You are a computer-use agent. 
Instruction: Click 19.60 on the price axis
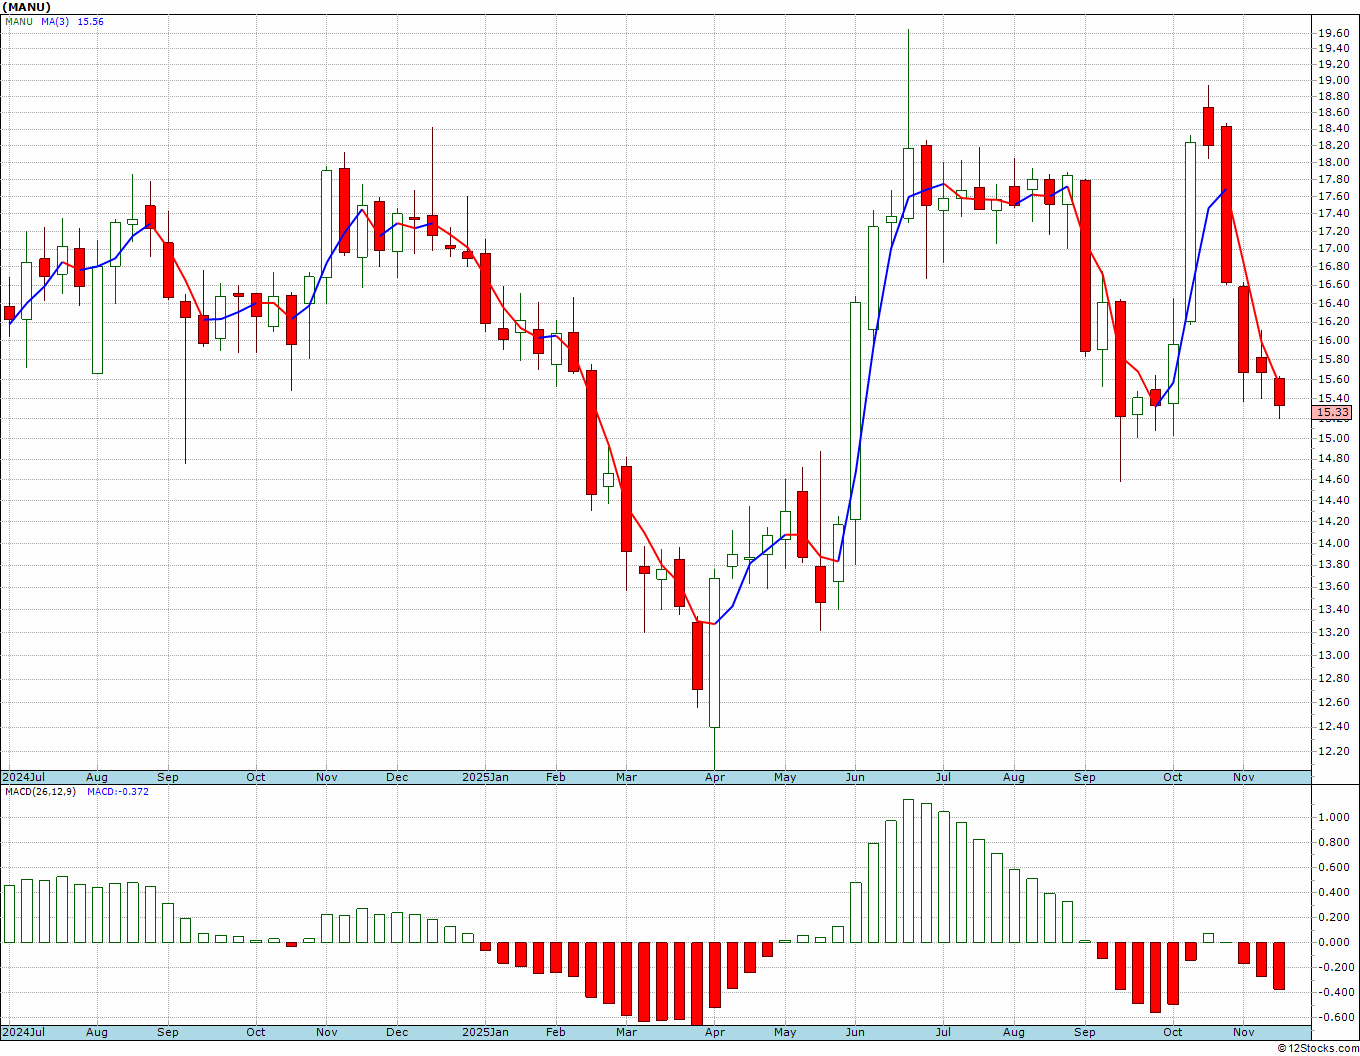point(1333,33)
